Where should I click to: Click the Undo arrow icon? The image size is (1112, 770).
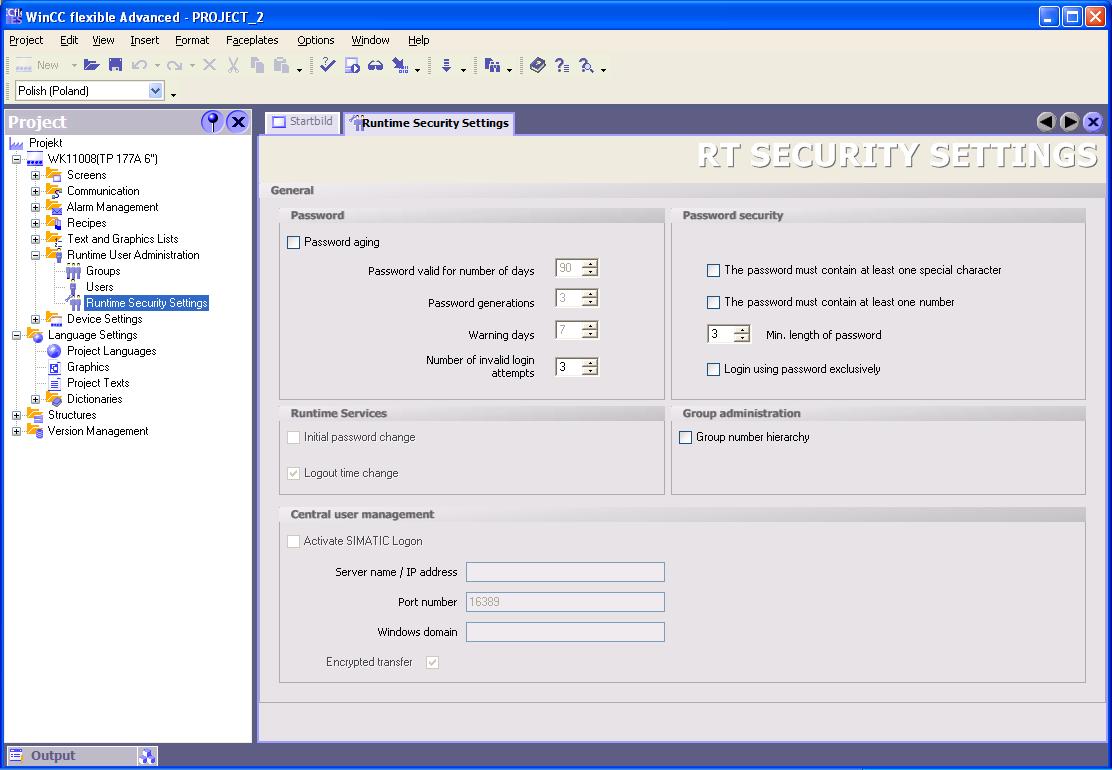click(140, 65)
